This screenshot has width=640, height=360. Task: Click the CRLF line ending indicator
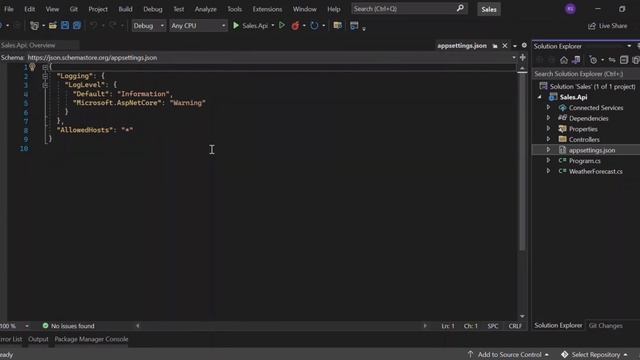(515, 326)
